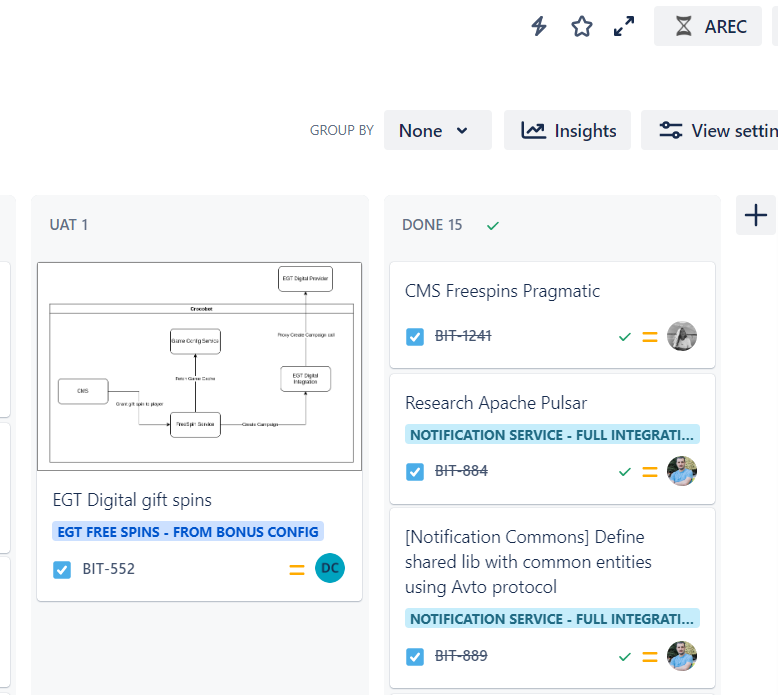The height and width of the screenshot is (695, 778).
Task: Click the EGT FREE SPINS - FROM BONUS CONFIG label
Action: [188, 532]
